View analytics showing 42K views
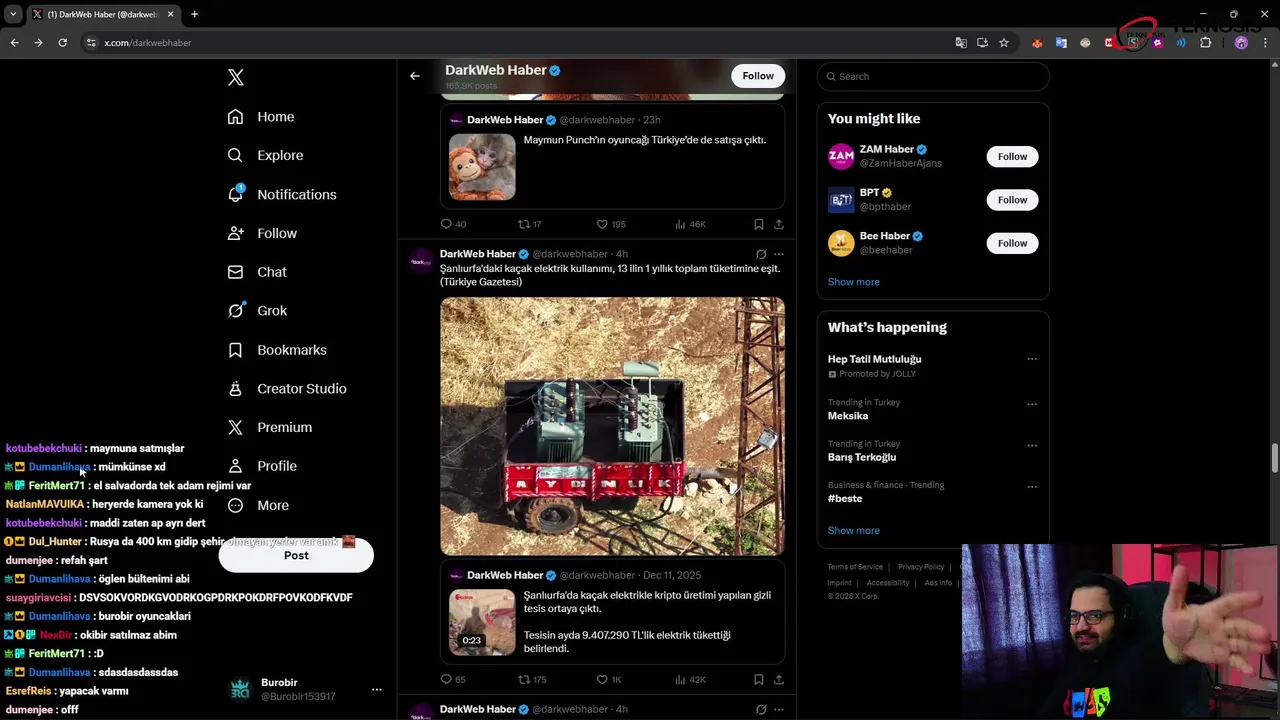 pos(690,680)
